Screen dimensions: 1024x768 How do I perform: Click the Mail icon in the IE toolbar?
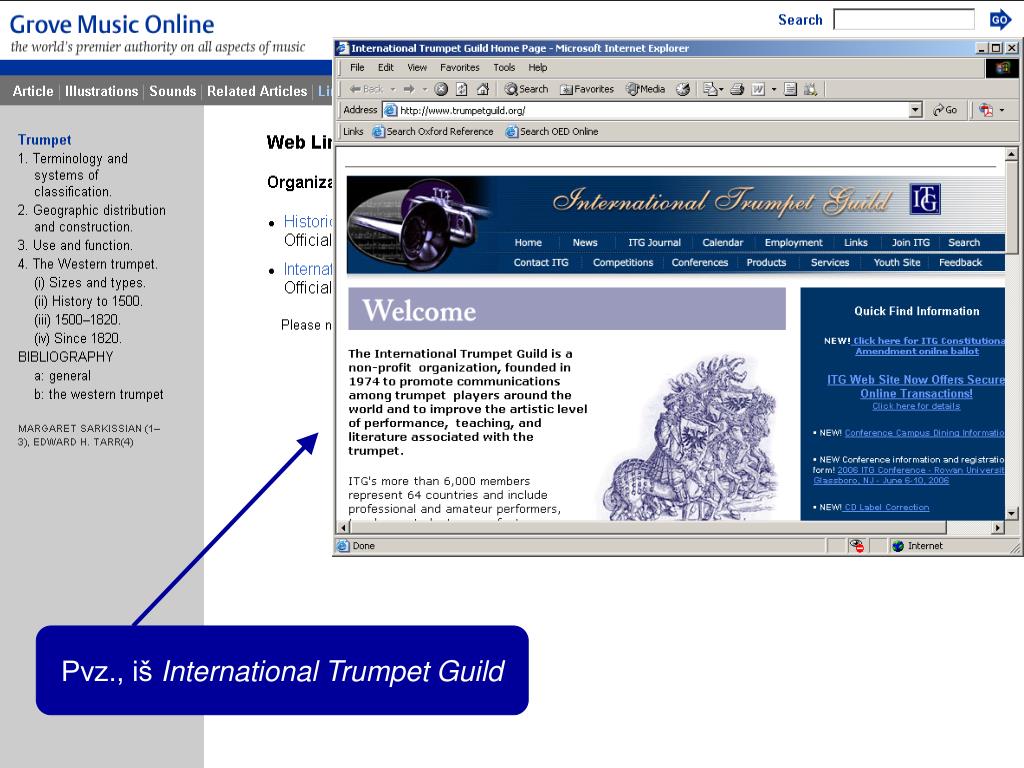click(710, 89)
